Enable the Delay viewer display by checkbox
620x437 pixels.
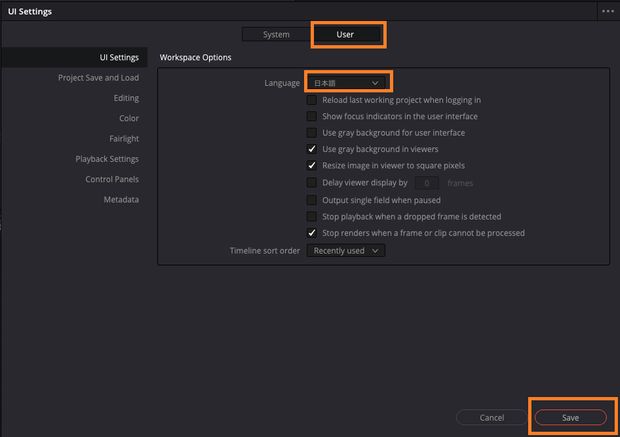coord(312,182)
